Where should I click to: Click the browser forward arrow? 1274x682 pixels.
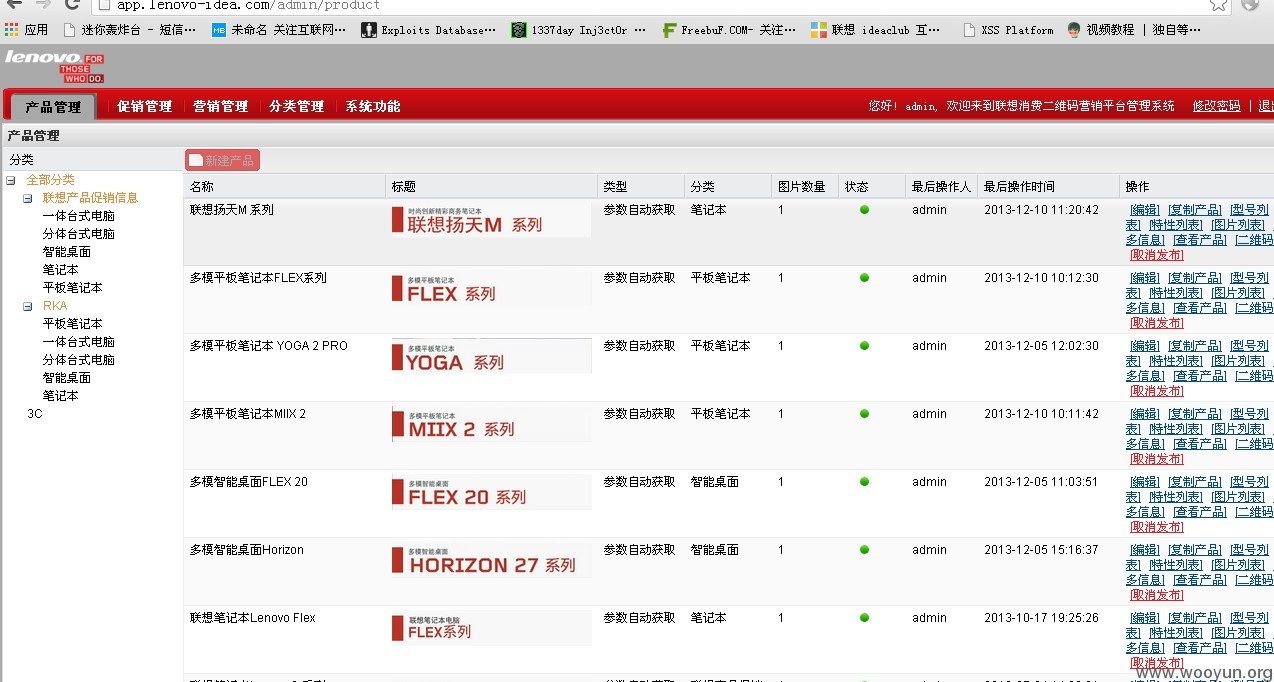[x=43, y=5]
